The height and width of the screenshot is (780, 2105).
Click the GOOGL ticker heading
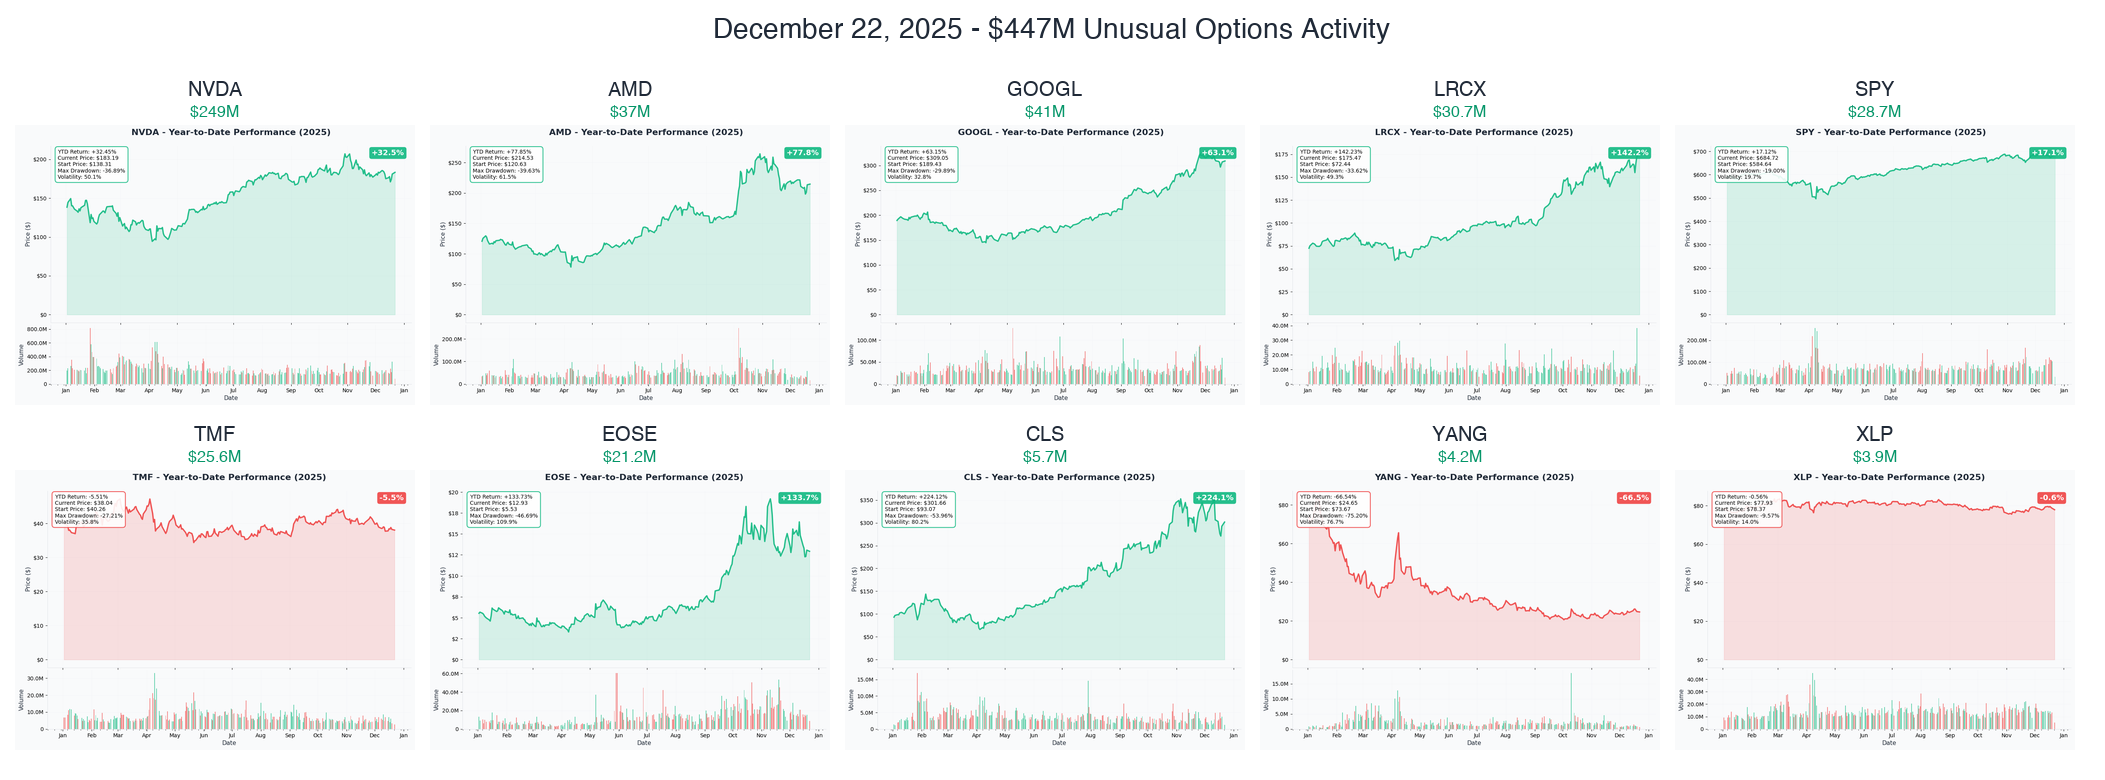pos(1044,89)
